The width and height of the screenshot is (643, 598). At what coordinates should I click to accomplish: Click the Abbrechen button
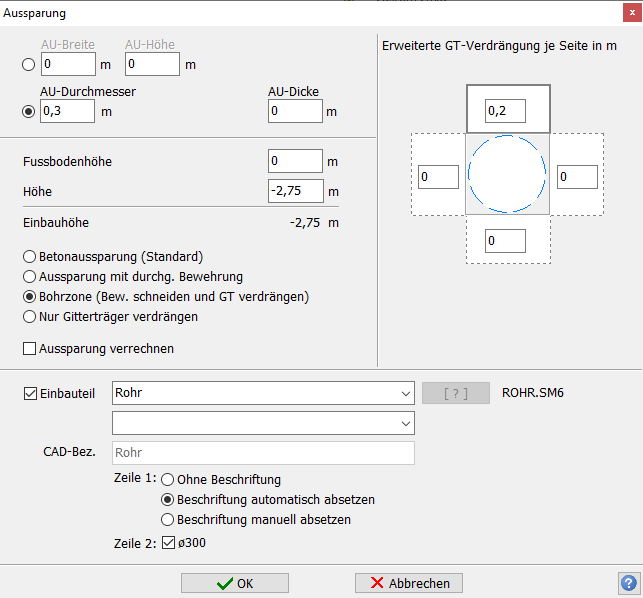[x=409, y=583]
